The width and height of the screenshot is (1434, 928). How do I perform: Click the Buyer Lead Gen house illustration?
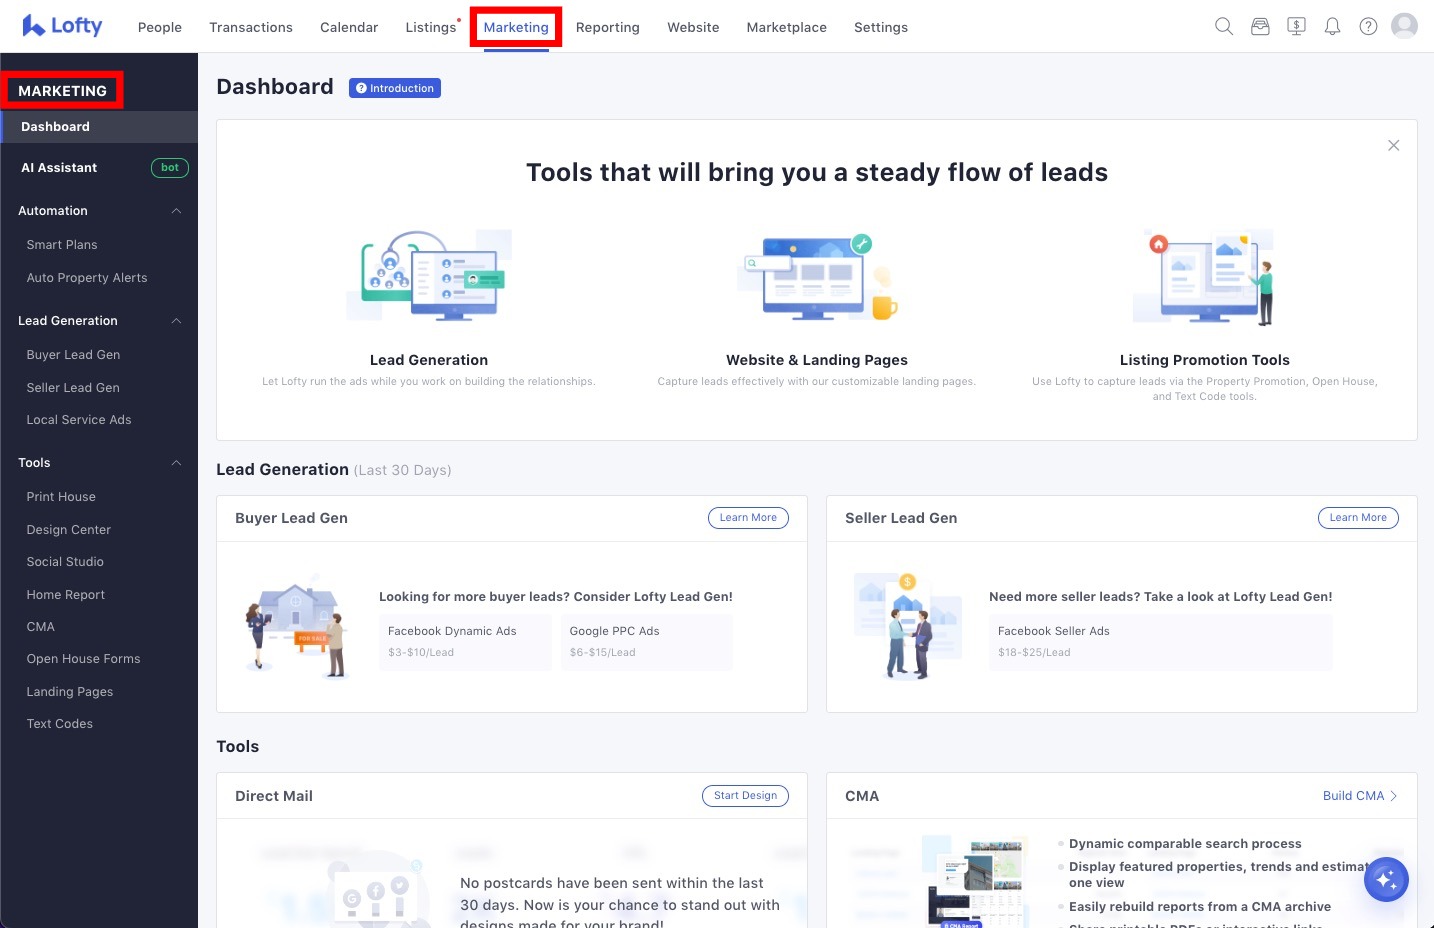(295, 626)
